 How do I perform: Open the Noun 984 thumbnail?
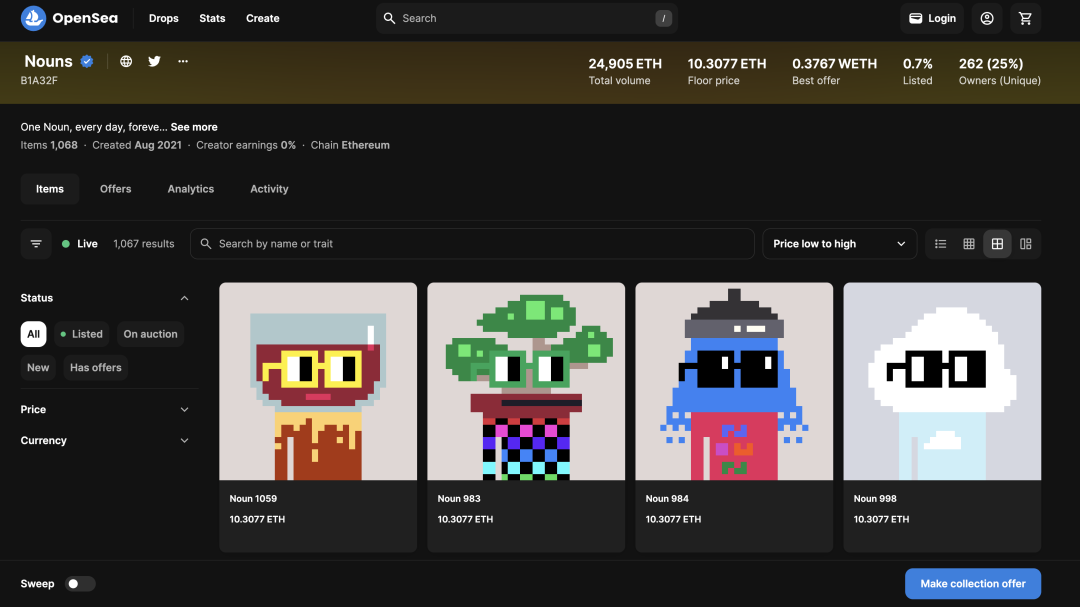point(734,381)
